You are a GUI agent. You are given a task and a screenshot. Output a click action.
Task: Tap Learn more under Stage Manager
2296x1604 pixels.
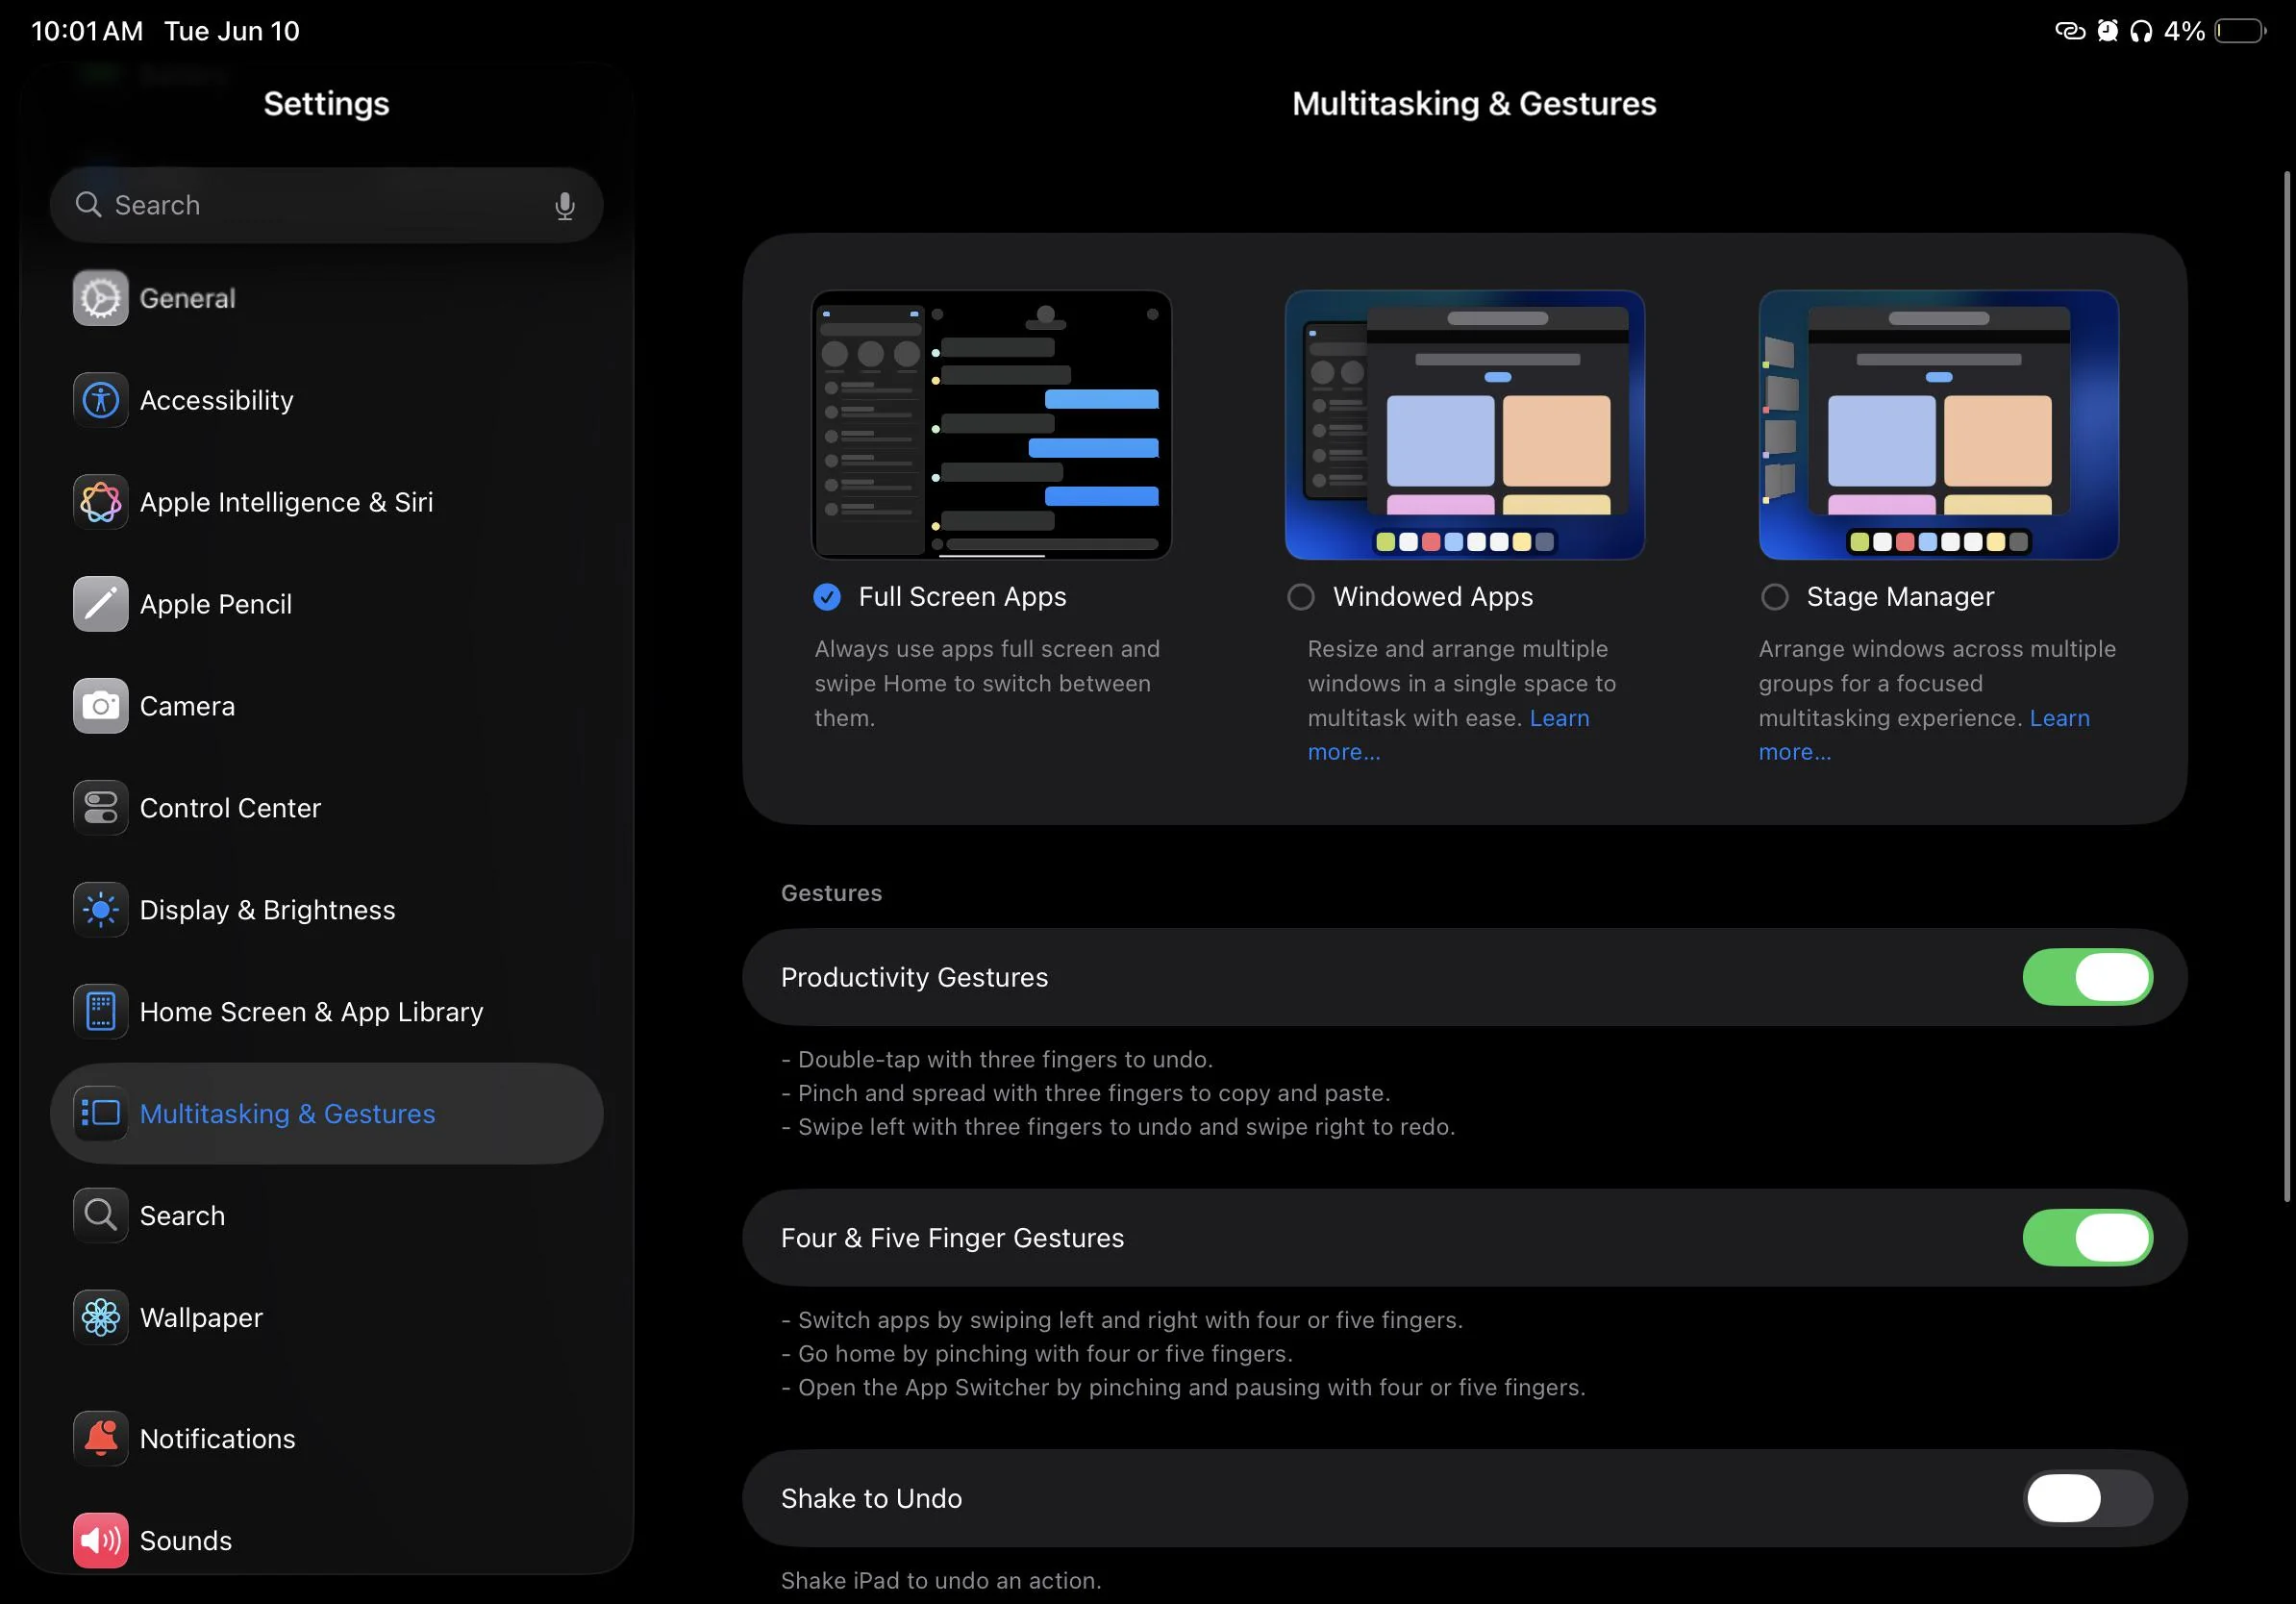2060,718
